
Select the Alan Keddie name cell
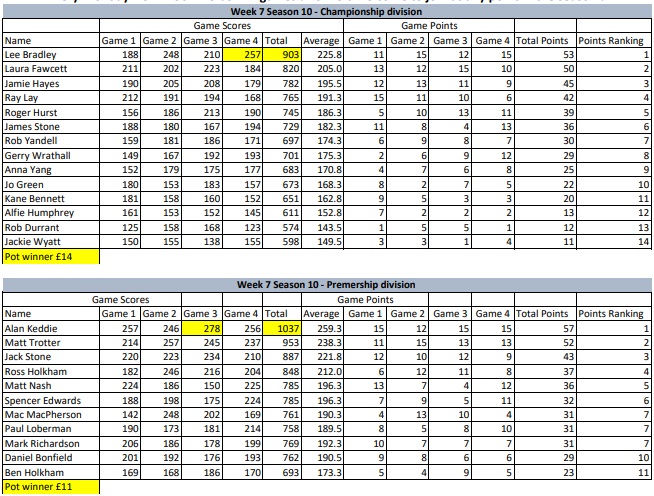[x=51, y=328]
